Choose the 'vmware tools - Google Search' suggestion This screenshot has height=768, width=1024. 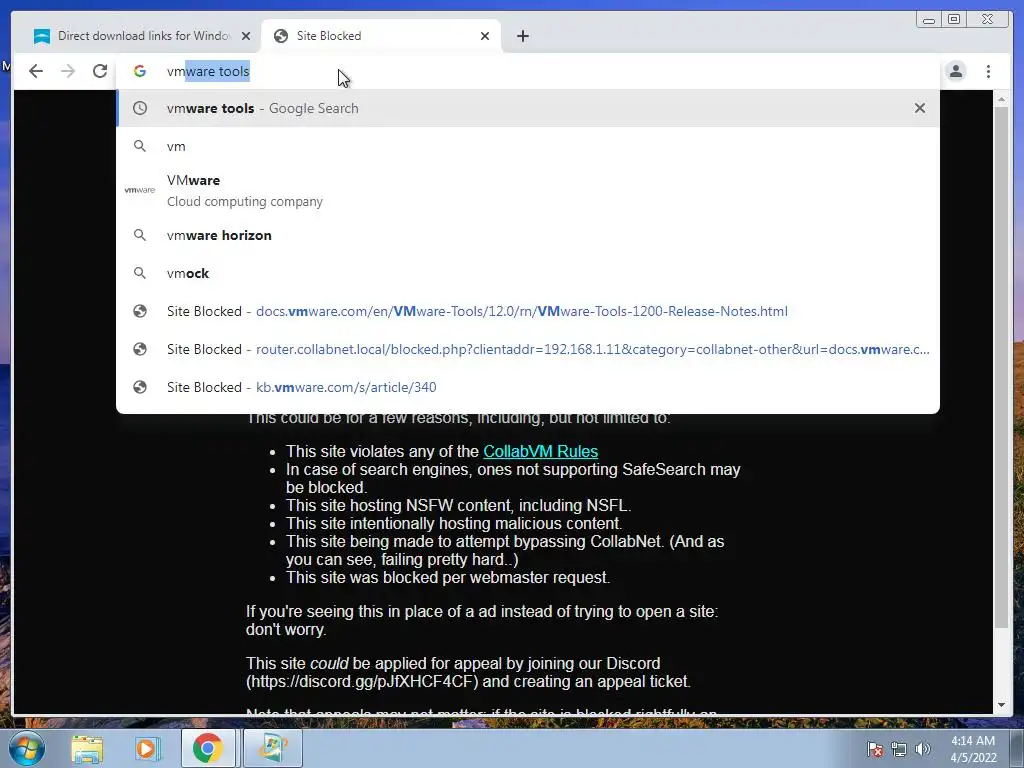(528, 108)
